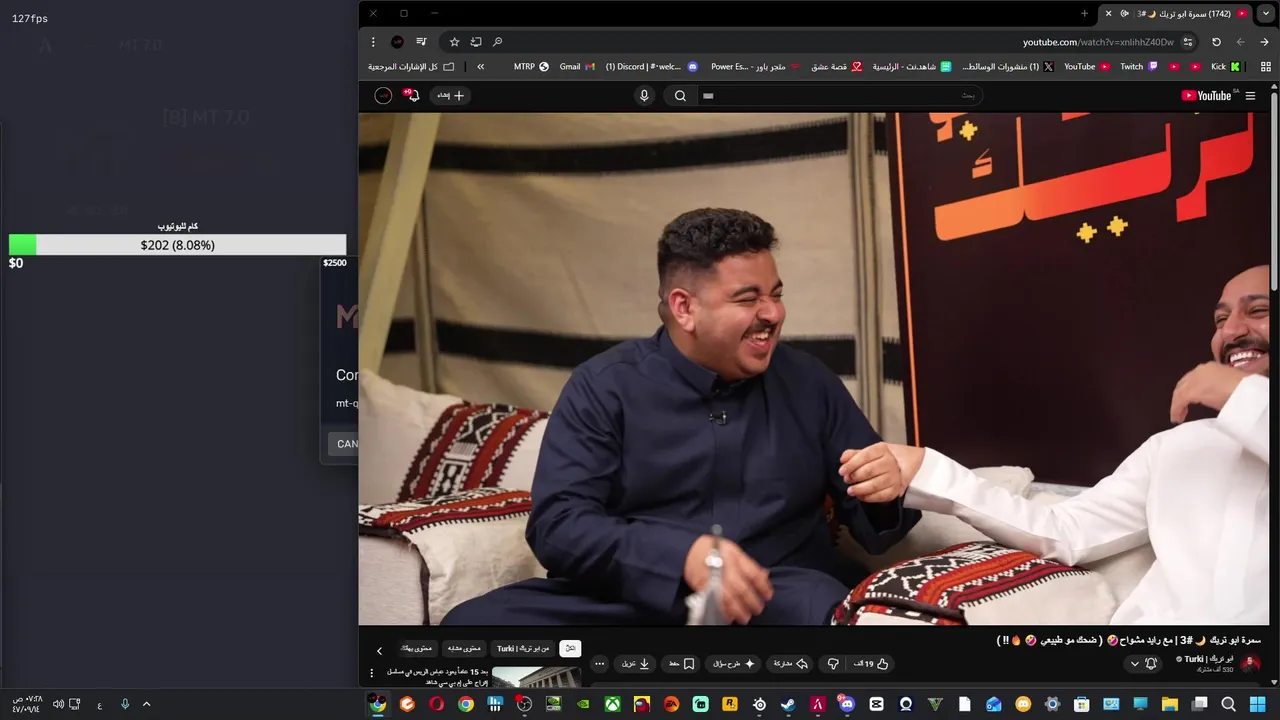Open browser media control playlist icon
The height and width of the screenshot is (720, 1280).
[x=421, y=42]
